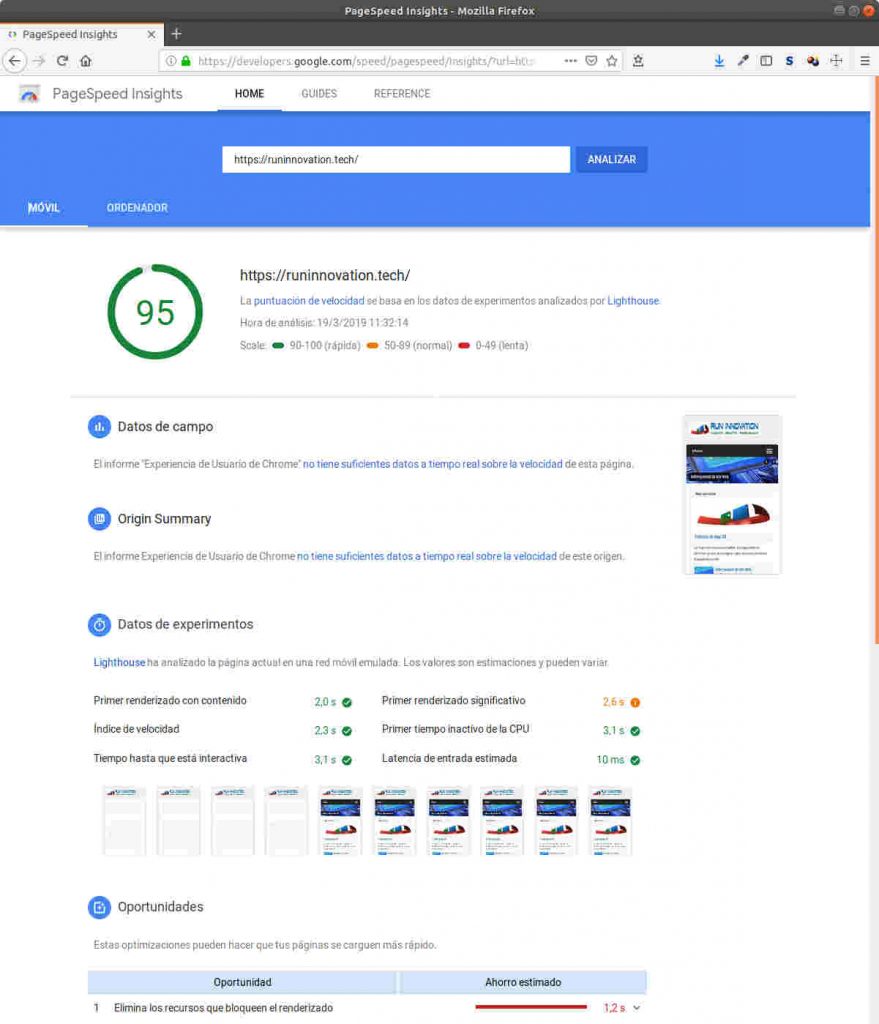Click the Origin Summary section icon
The height and width of the screenshot is (1024, 879).
(x=99, y=519)
